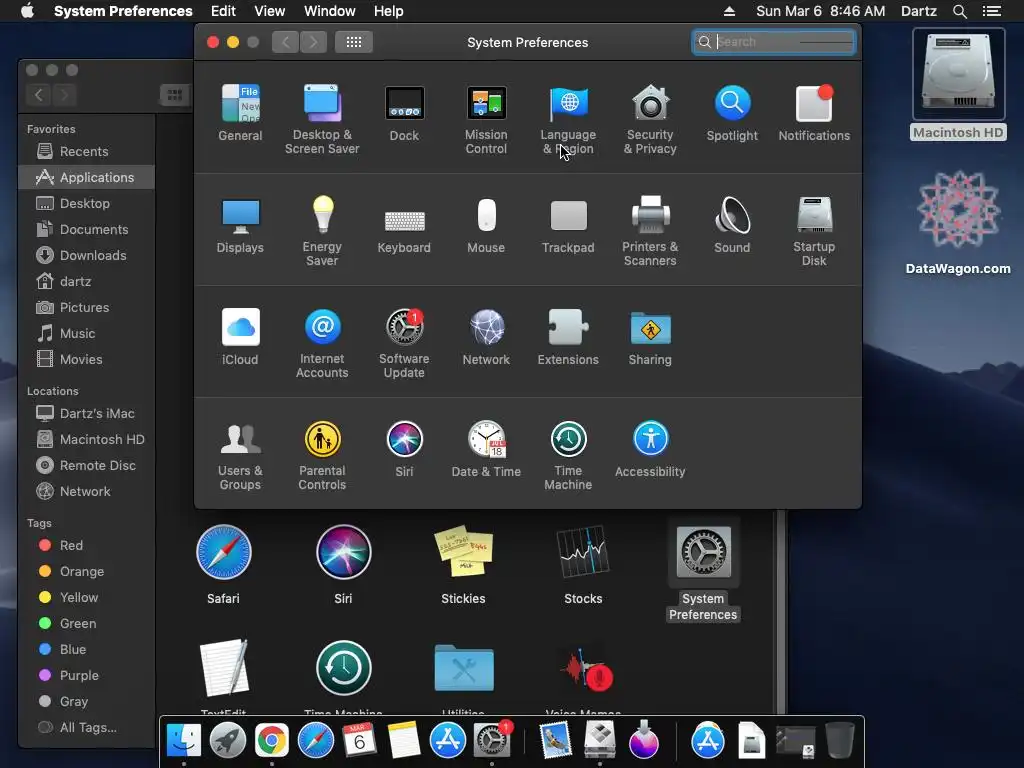Click All Tags… in Finder sidebar

(x=86, y=728)
